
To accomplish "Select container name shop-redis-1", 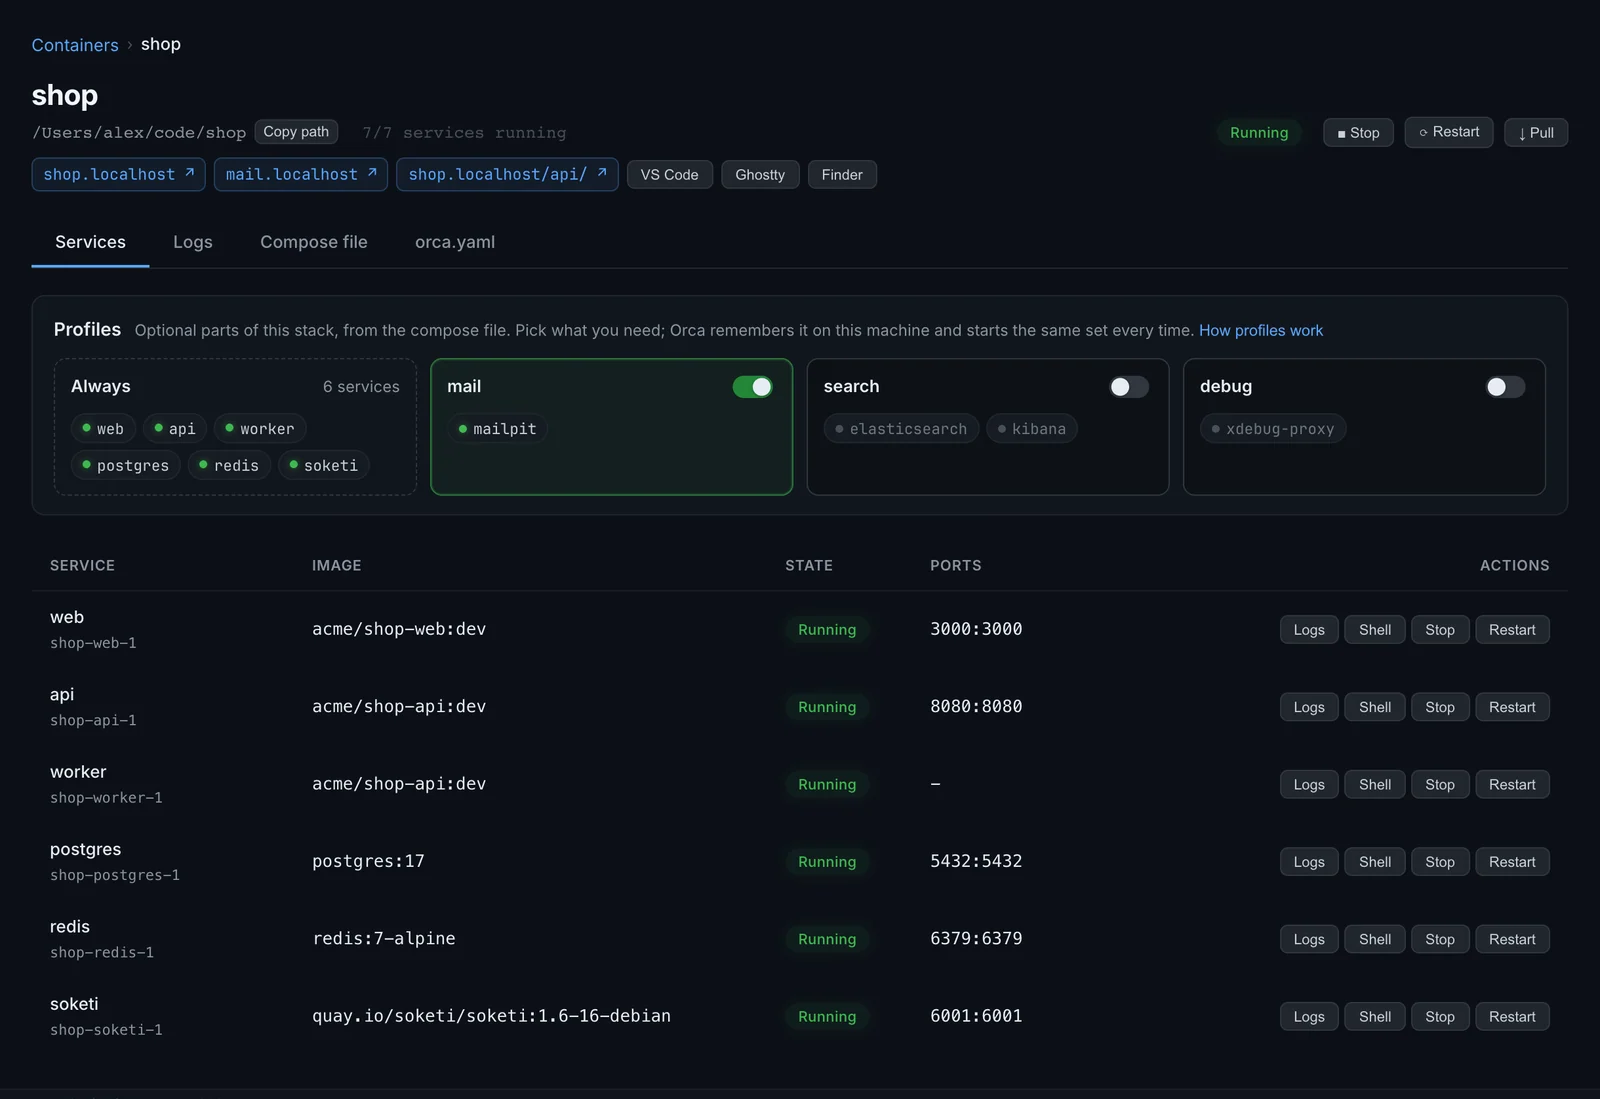I will [x=102, y=952].
